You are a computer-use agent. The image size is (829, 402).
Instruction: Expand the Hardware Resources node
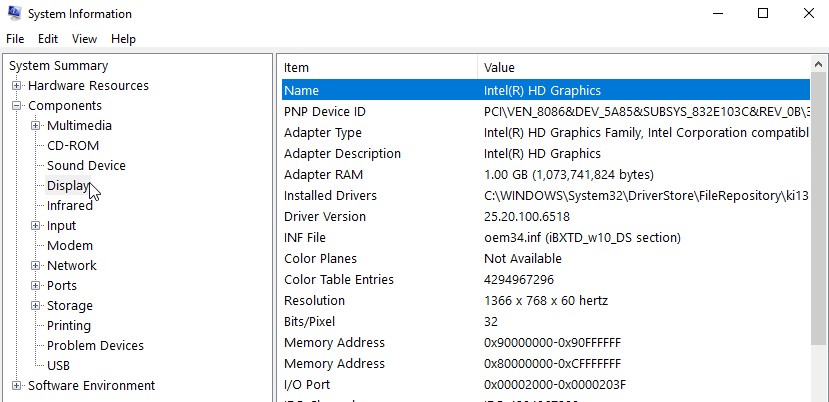pos(17,86)
